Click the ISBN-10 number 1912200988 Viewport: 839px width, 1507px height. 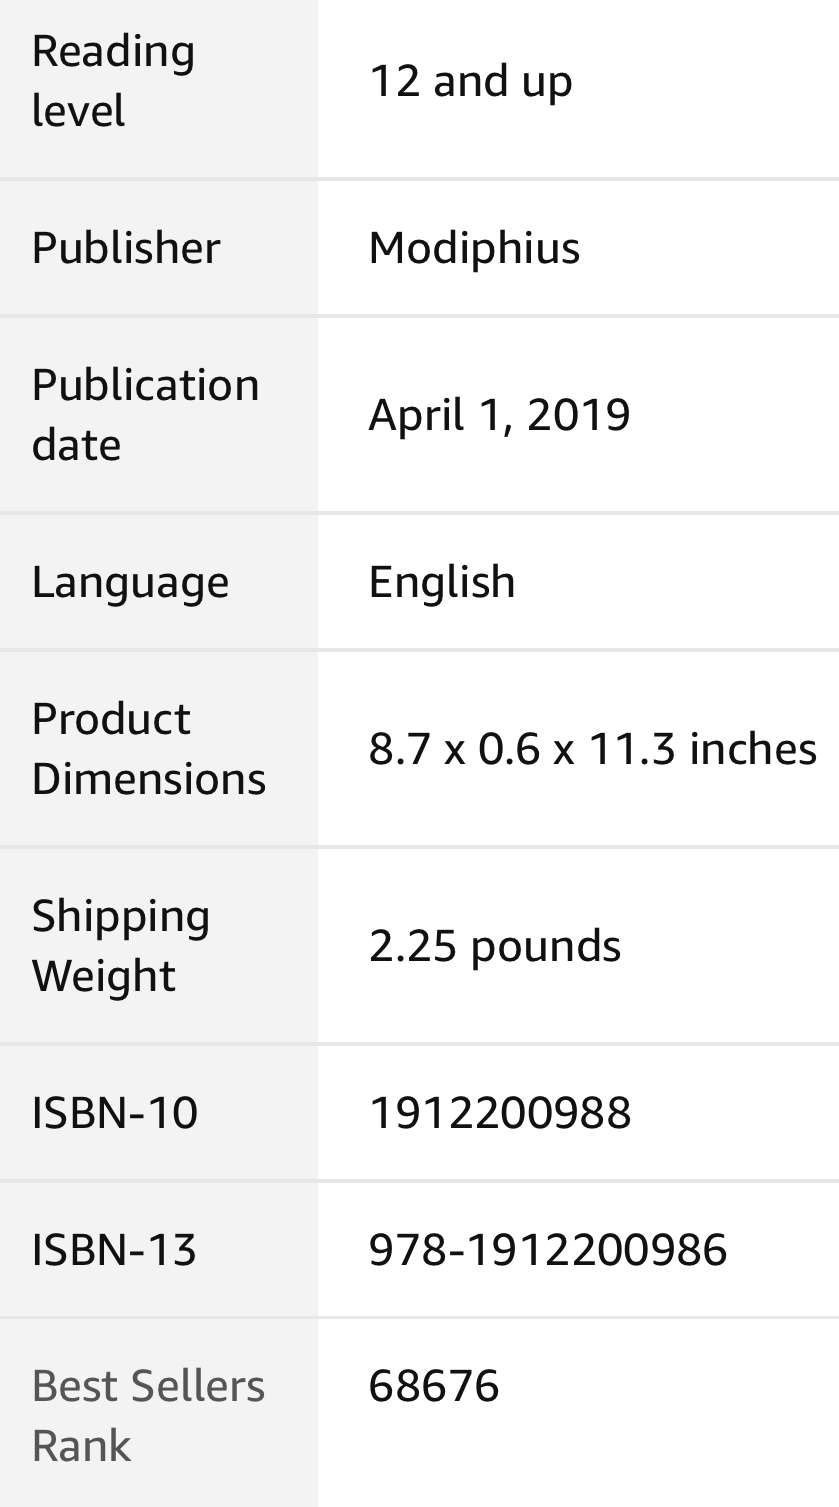coord(500,1113)
